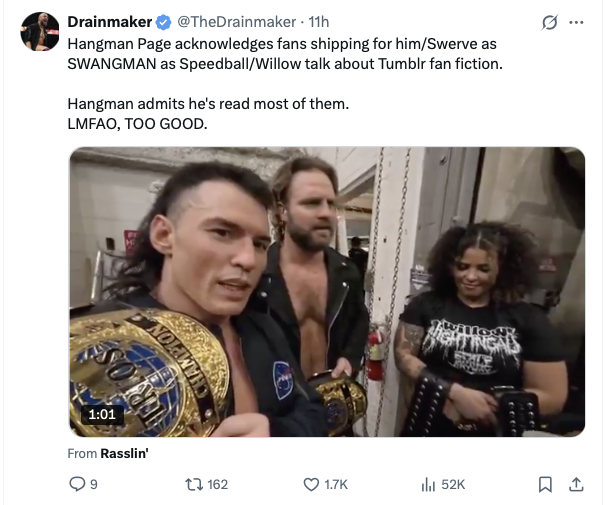Visit the @TheDrainmaker handle link
The width and height of the screenshot is (614, 505).
237,22
